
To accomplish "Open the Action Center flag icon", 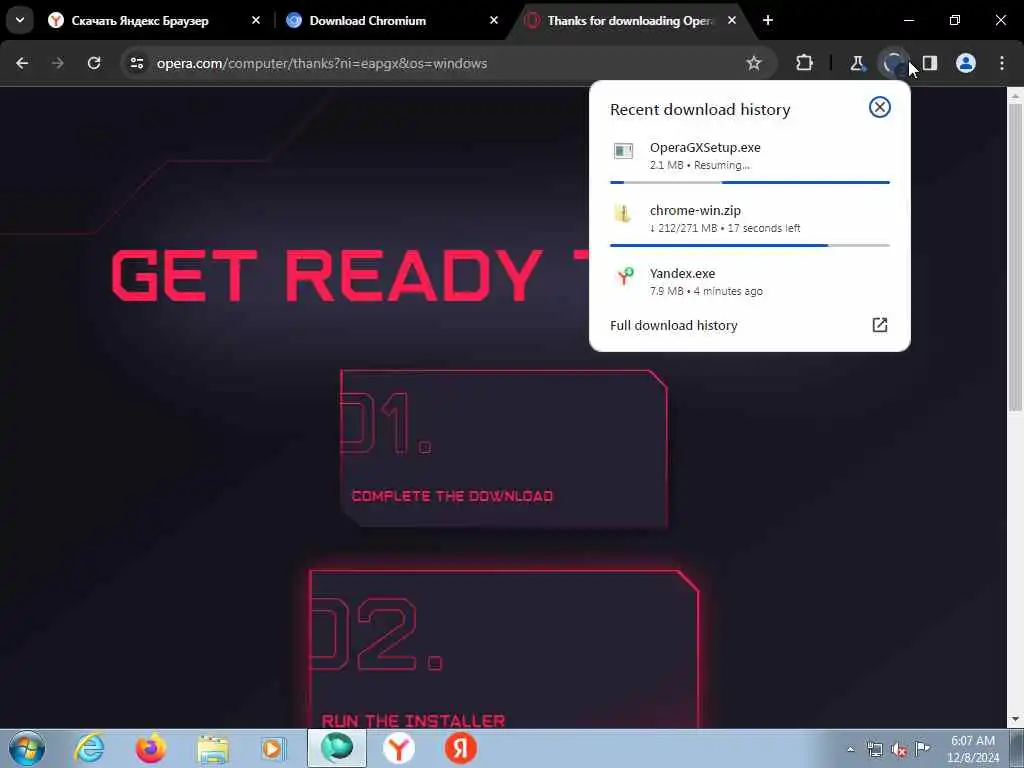I will [922, 748].
